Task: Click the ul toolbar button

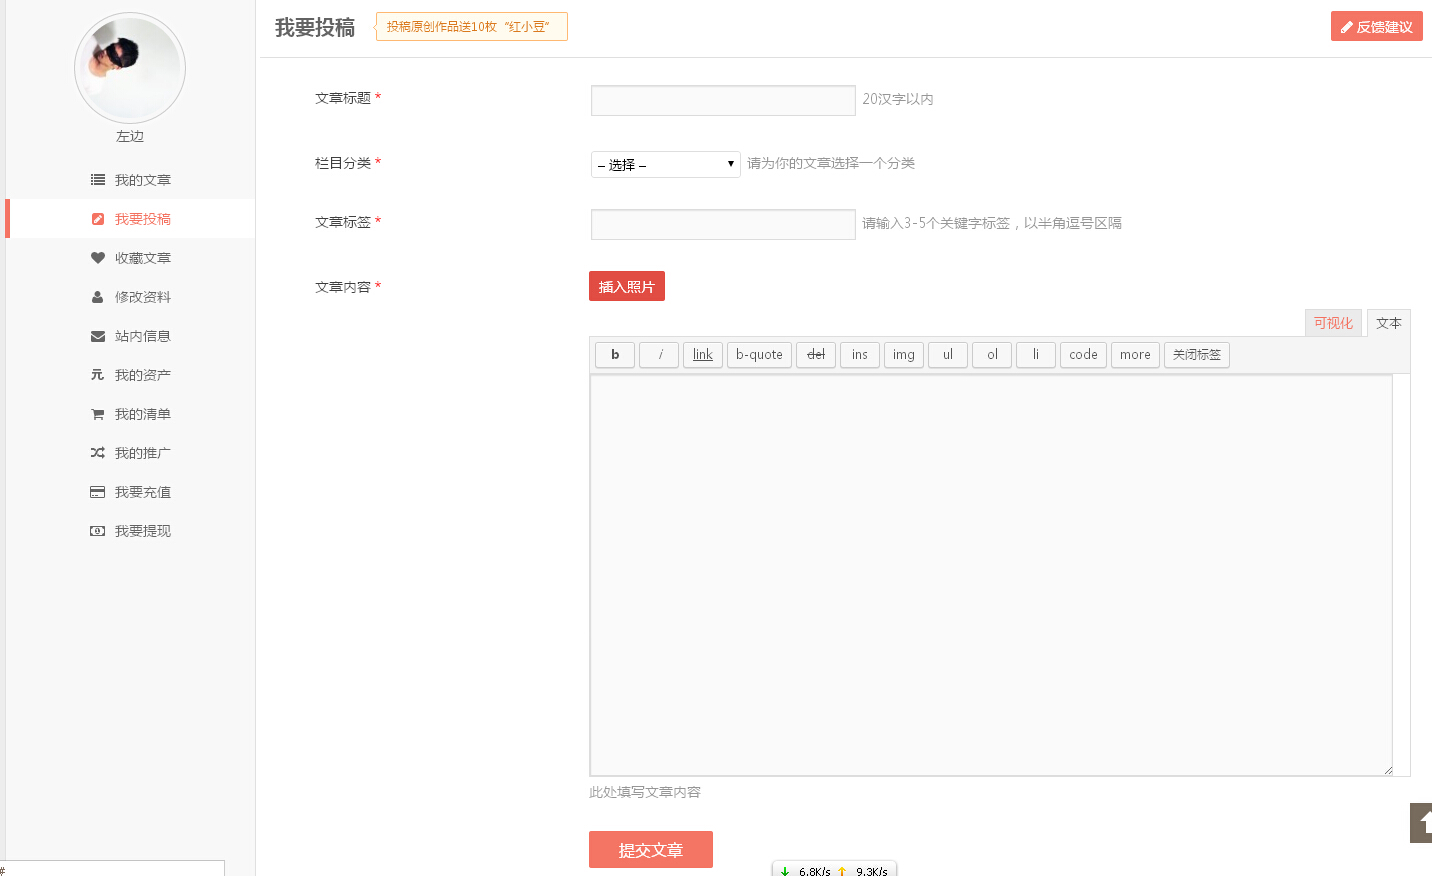Action: tap(948, 355)
